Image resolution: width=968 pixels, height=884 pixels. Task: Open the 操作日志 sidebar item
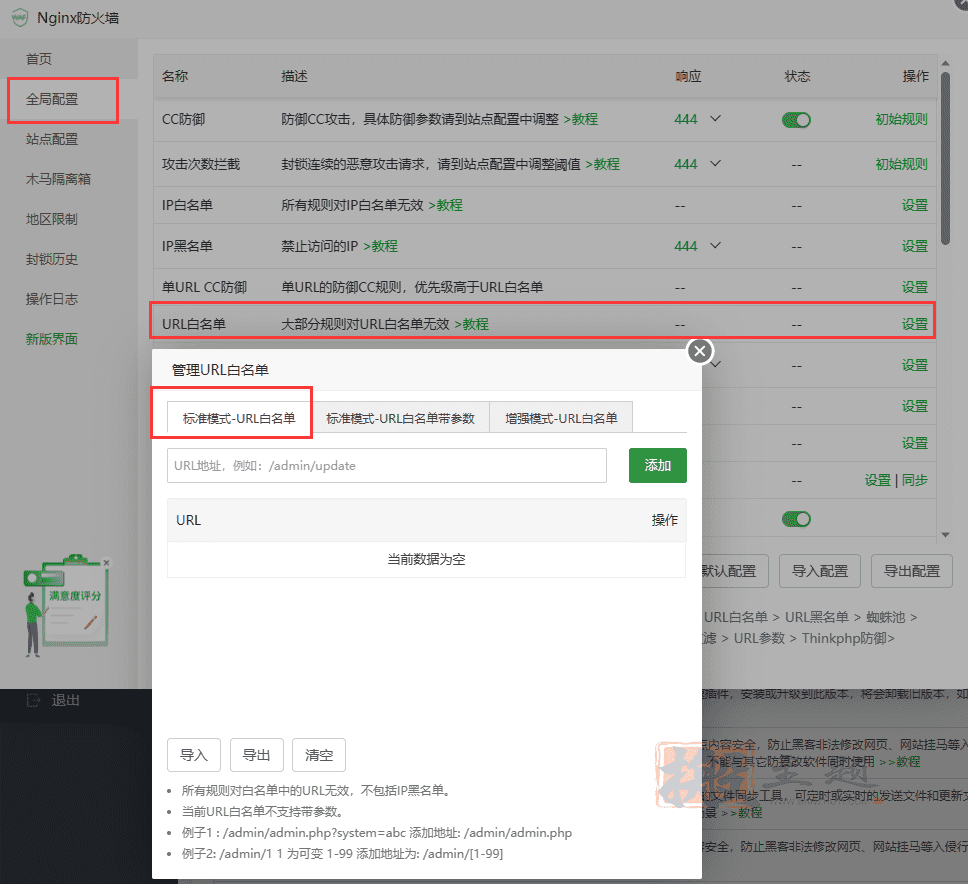click(x=52, y=299)
